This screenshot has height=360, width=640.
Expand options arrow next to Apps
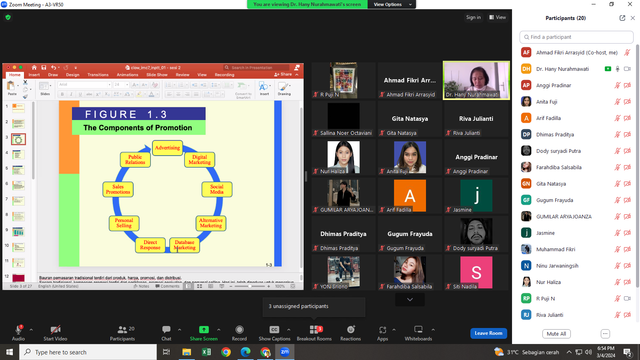click(x=394, y=330)
